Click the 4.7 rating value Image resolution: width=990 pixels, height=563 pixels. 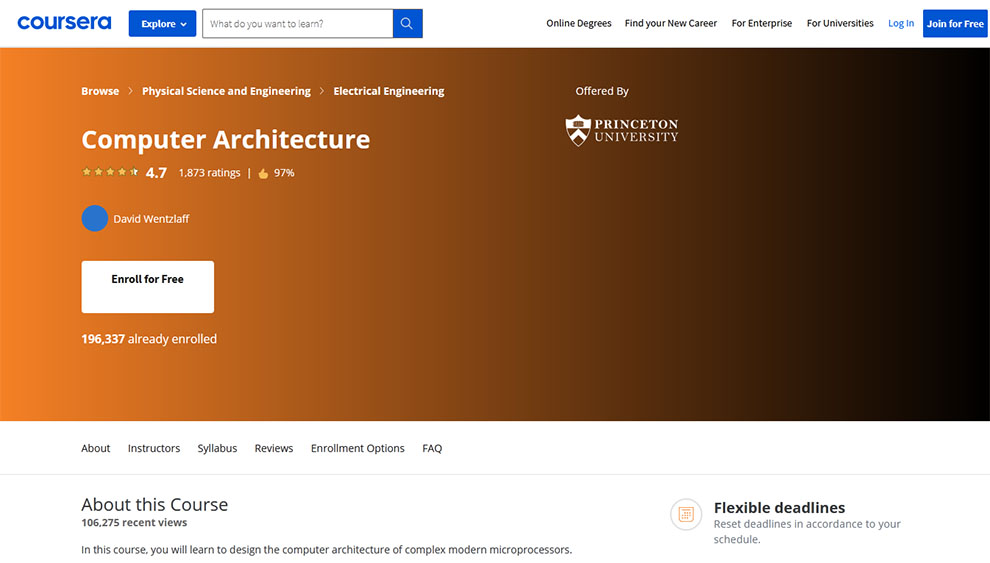point(156,173)
